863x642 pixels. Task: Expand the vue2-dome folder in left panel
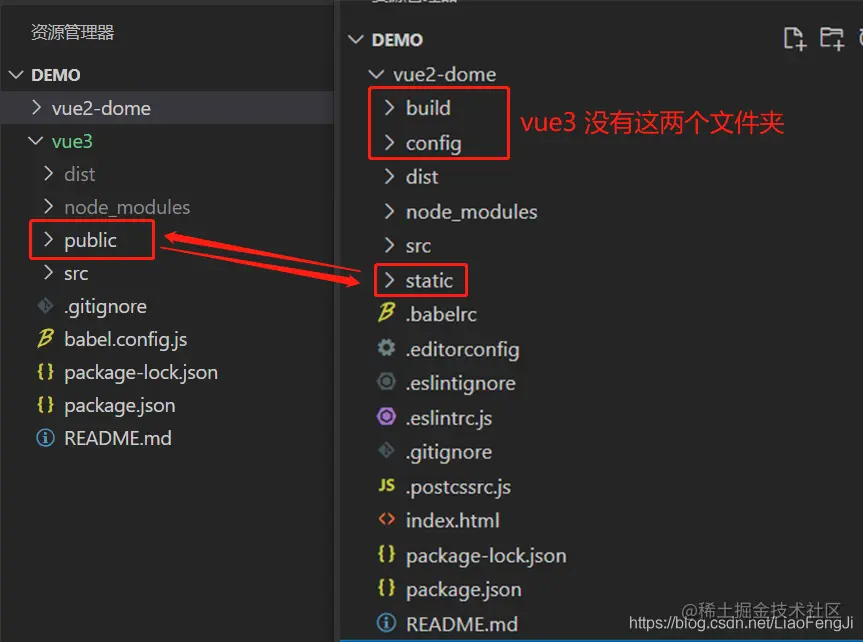tap(36, 107)
